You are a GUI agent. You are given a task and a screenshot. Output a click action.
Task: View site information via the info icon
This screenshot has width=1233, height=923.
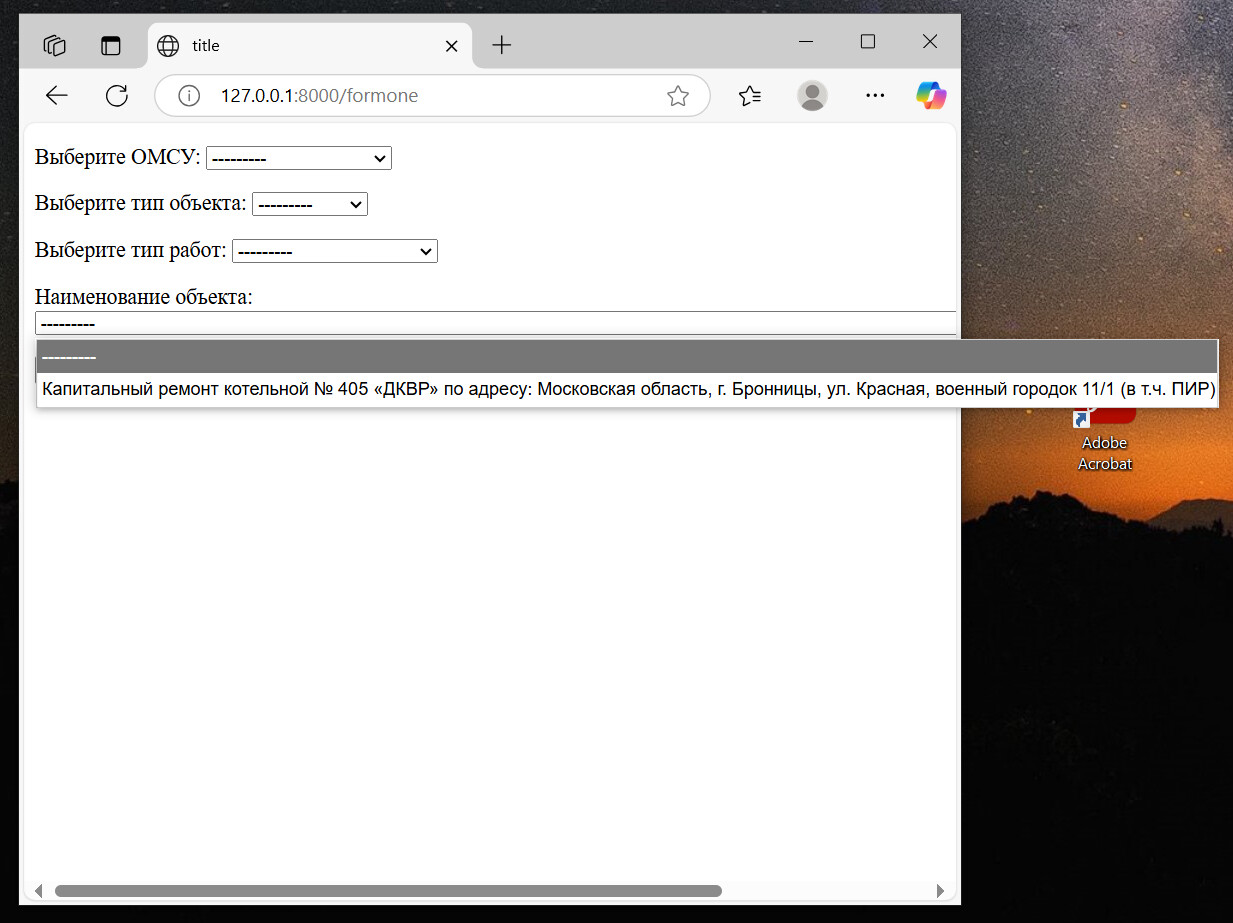pyautogui.click(x=188, y=96)
